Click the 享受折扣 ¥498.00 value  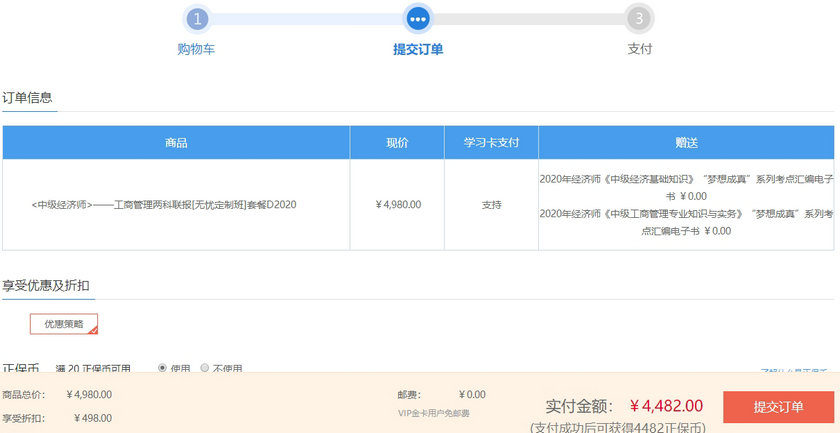point(93,418)
